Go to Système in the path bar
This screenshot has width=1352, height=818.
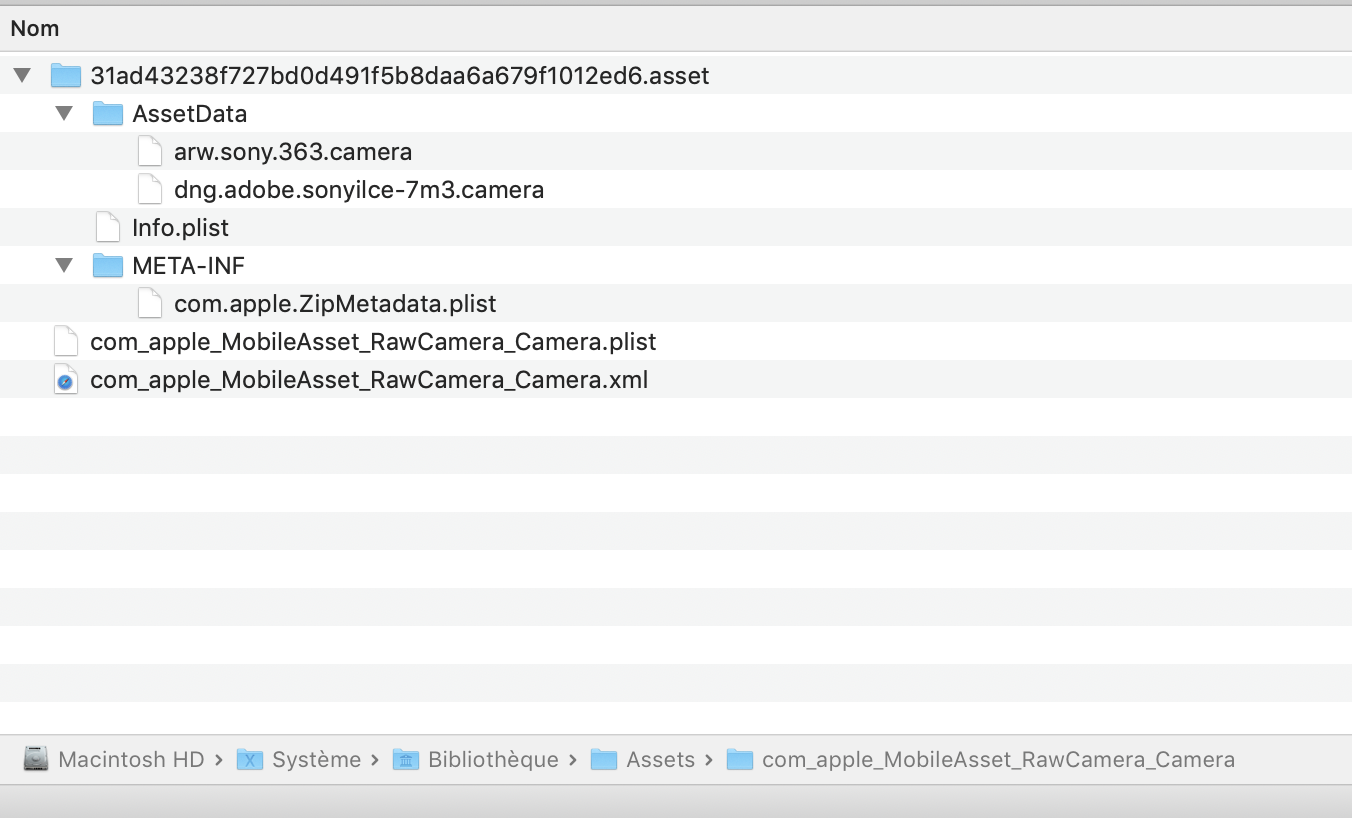[x=316, y=760]
